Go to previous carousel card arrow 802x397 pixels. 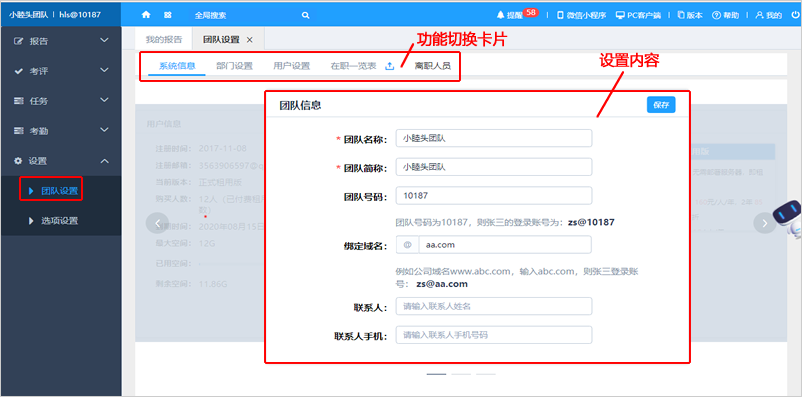pyautogui.click(x=158, y=223)
